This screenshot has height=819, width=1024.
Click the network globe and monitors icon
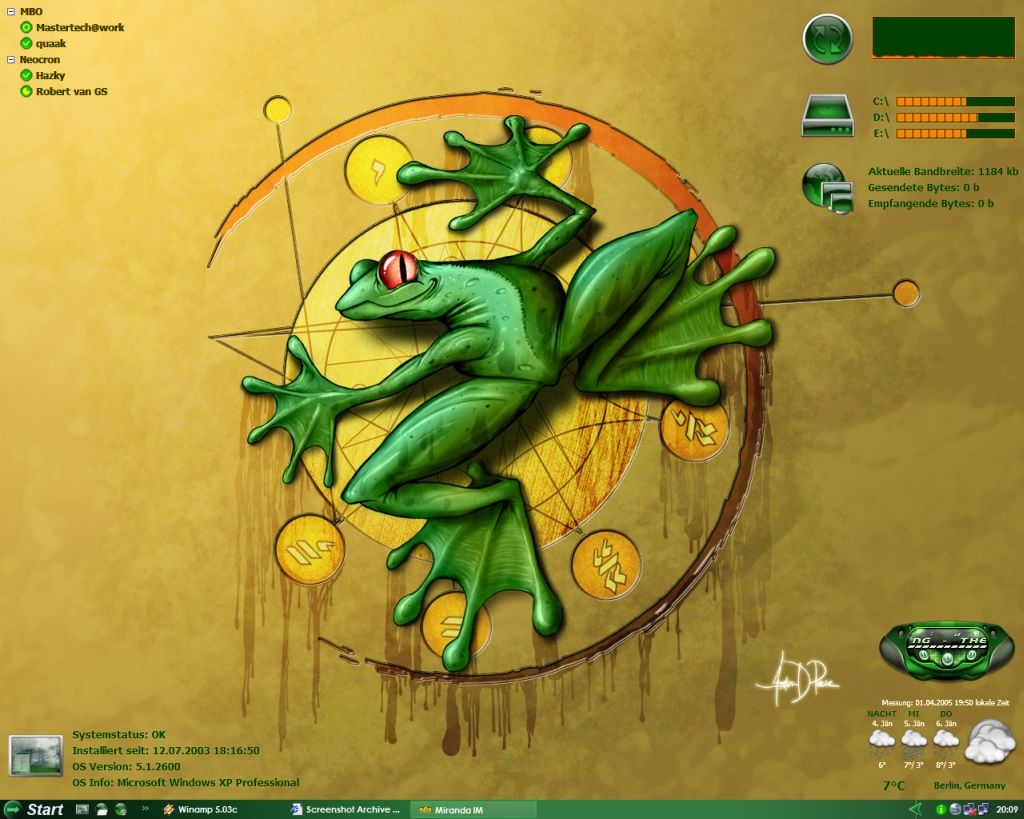click(x=827, y=188)
